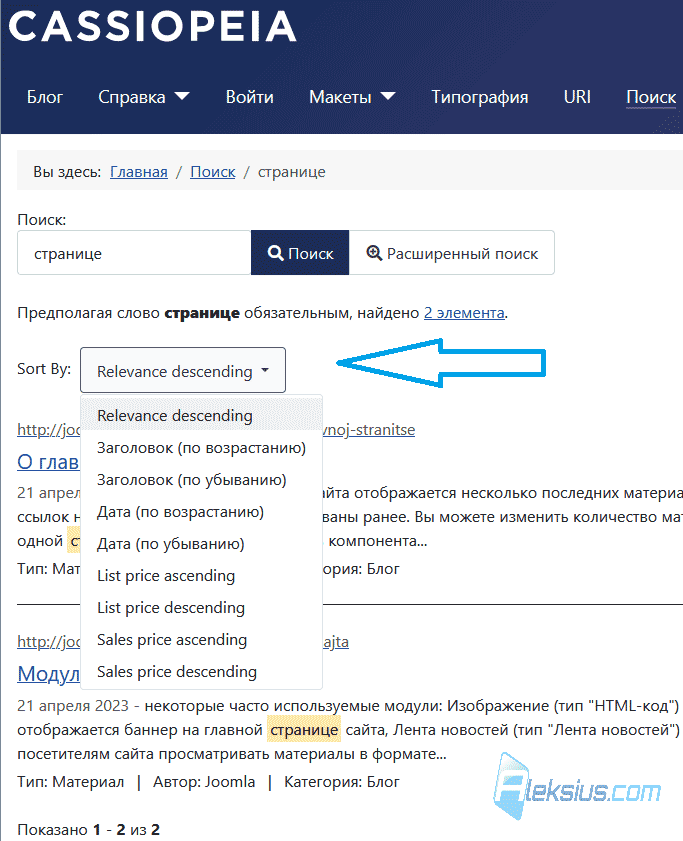Image resolution: width=683 pixels, height=841 pixels.
Task: Open Расширенный поиск advanced search
Action: [x=452, y=253]
